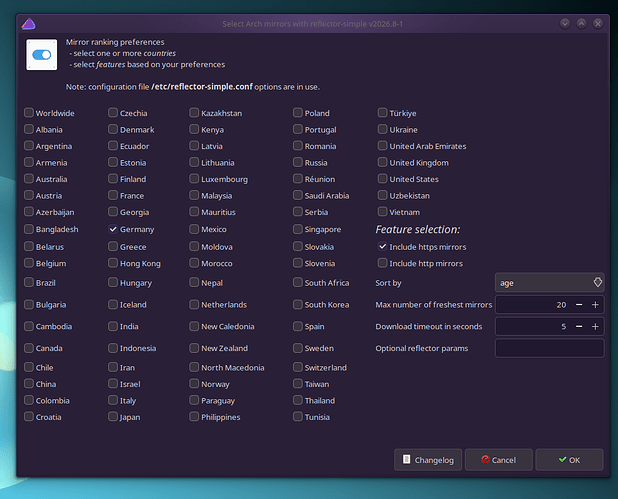Check the Singapore checkbox
This screenshot has width=618, height=499.
pos(298,229)
